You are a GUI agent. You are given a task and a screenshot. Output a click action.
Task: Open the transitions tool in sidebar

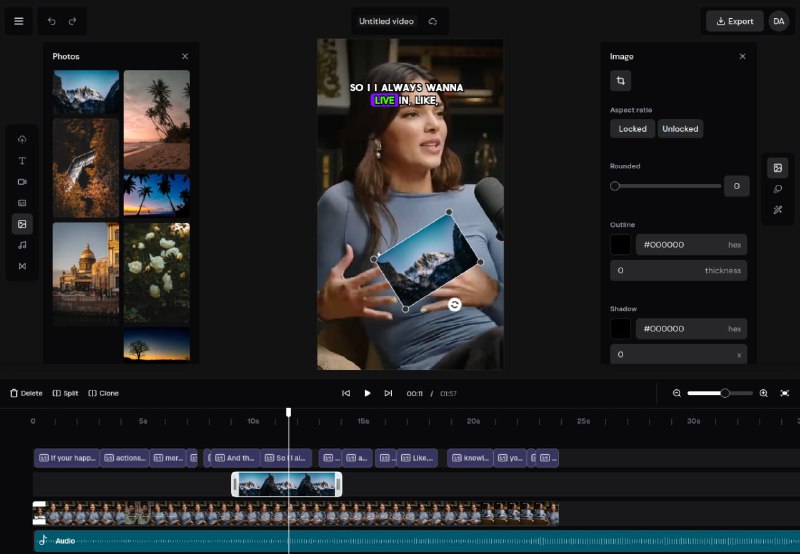click(22, 266)
